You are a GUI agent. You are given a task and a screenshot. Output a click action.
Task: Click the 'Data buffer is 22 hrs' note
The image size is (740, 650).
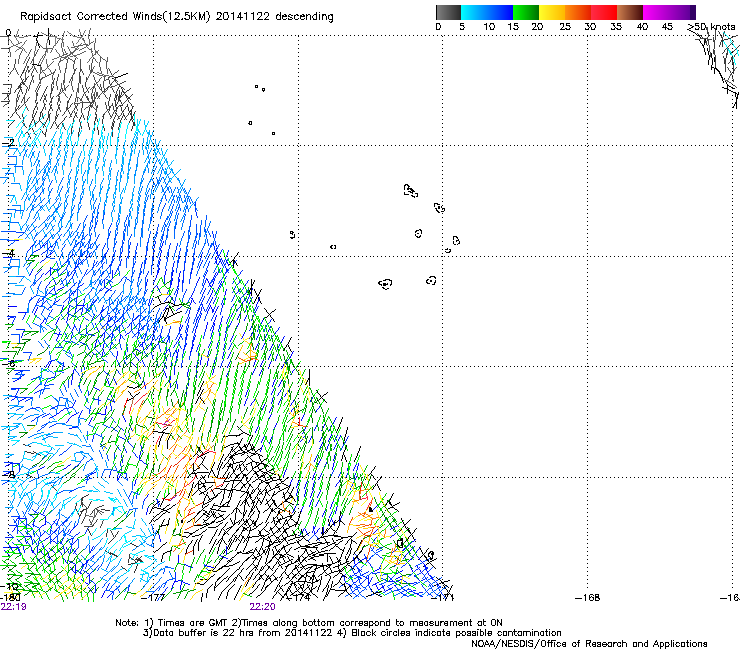click(x=237, y=633)
